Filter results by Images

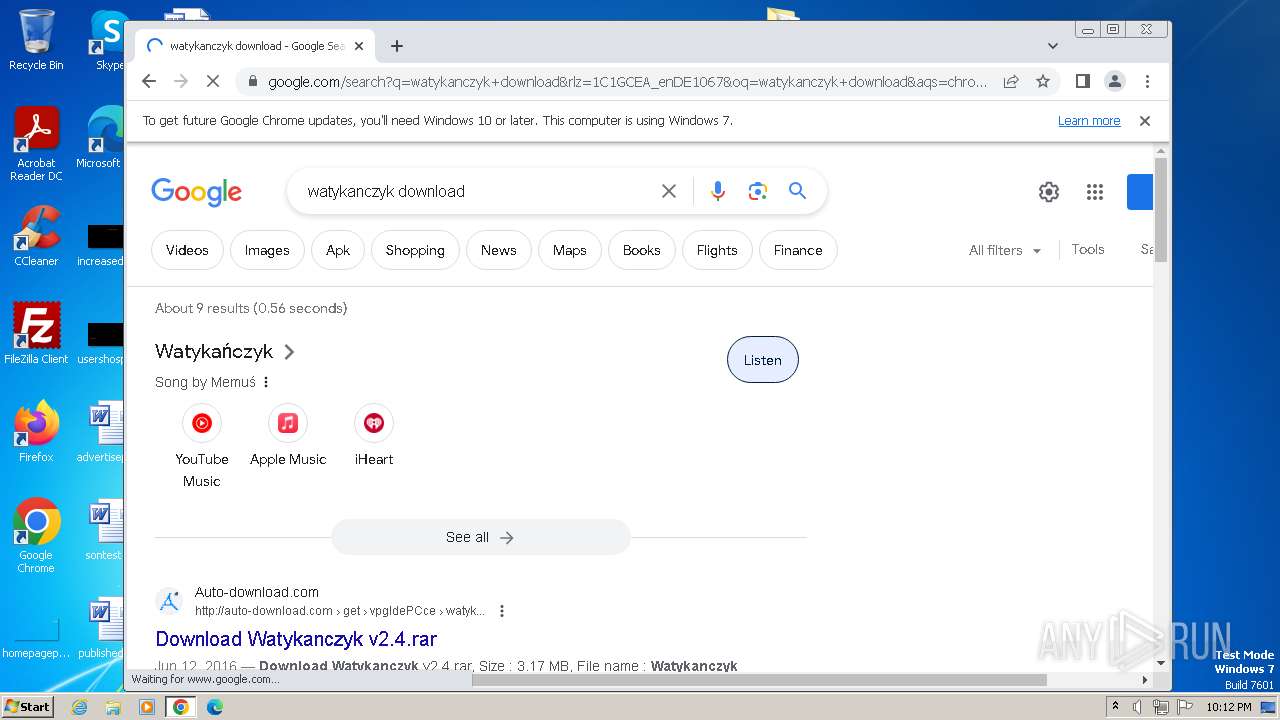coord(267,250)
